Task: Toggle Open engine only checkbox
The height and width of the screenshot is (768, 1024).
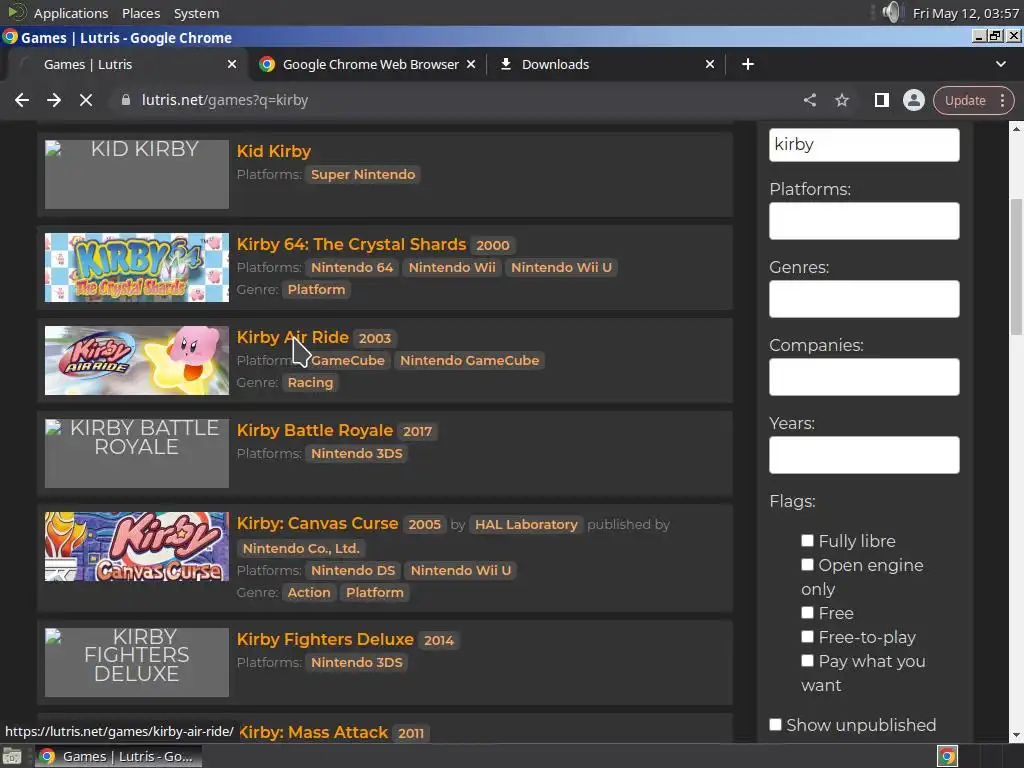Action: tap(807, 564)
